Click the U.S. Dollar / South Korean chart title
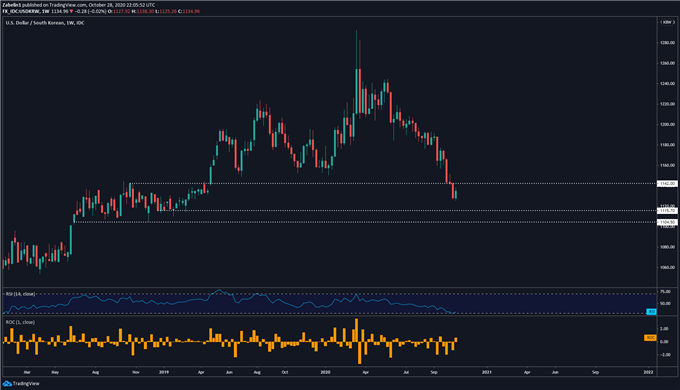 [45, 23]
